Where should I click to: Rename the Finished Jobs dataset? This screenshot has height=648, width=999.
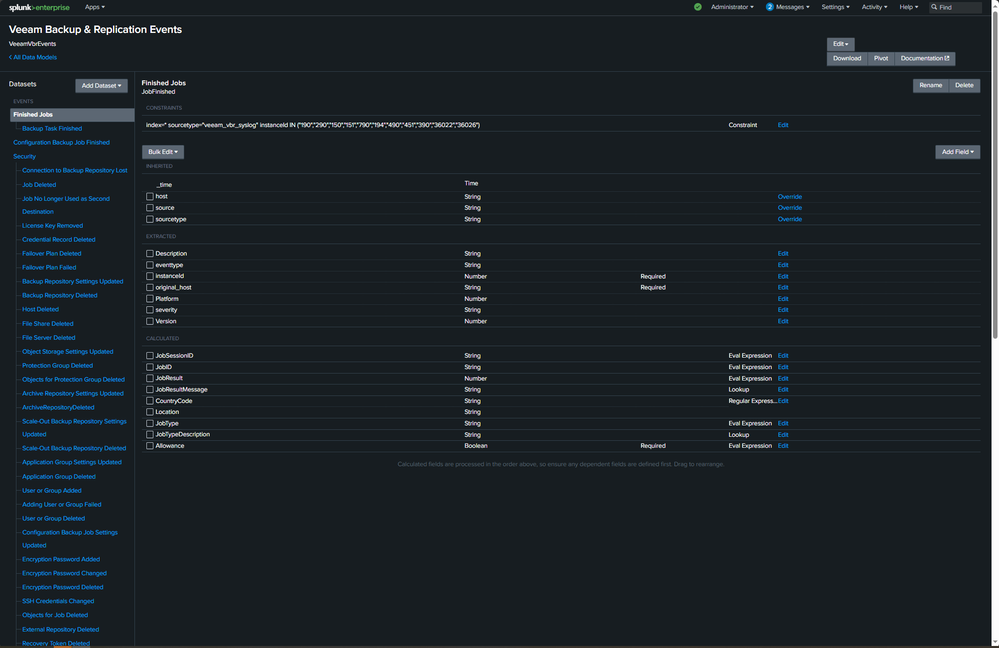point(930,85)
